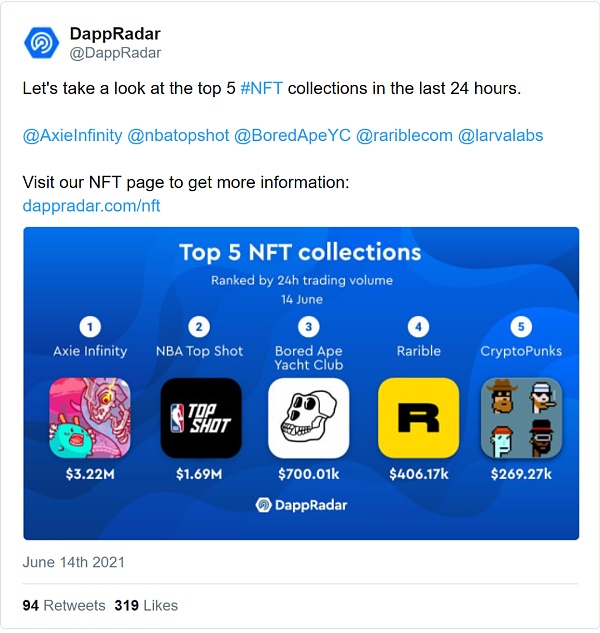This screenshot has width=600, height=633.
Task: Visit the @nbatopshot mention link
Action: coord(178,136)
